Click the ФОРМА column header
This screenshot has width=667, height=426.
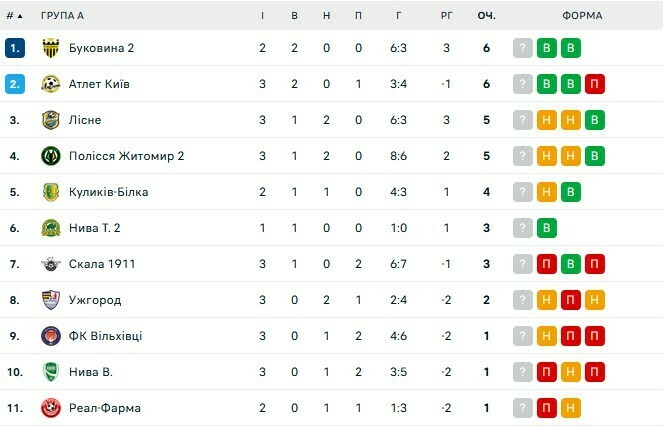pos(582,16)
